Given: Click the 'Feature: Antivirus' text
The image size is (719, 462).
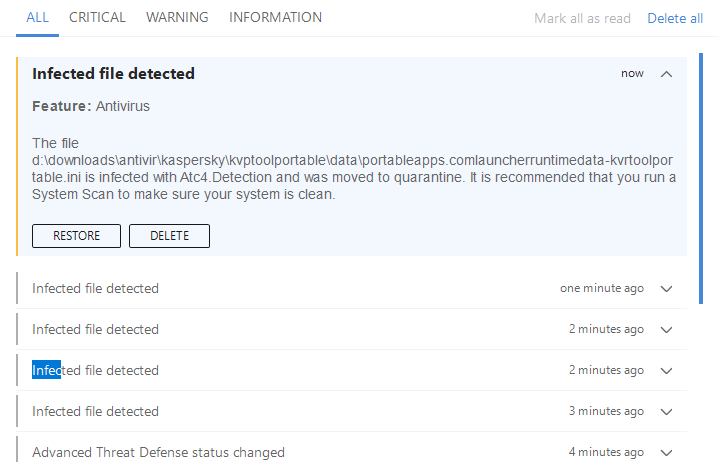Looking at the screenshot, I should pos(91,106).
